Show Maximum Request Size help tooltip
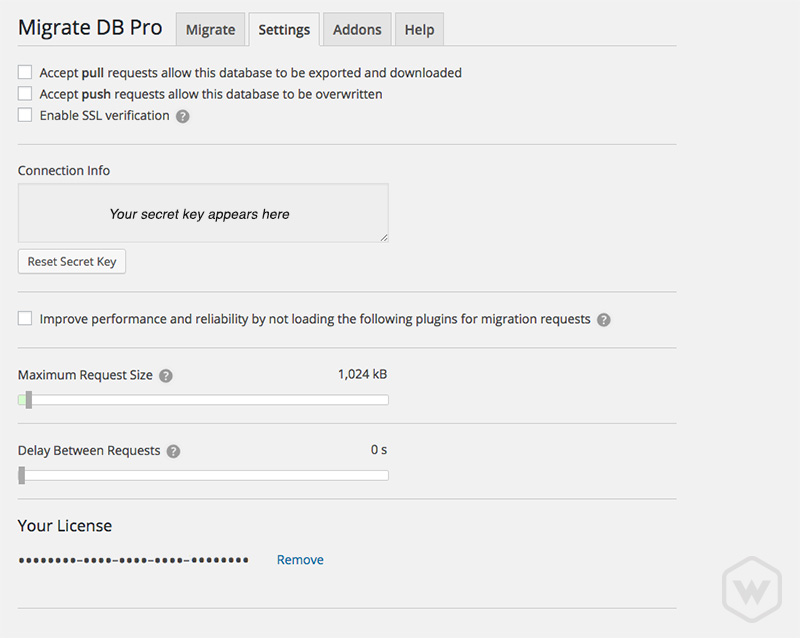The height and width of the screenshot is (638, 800). [166, 376]
